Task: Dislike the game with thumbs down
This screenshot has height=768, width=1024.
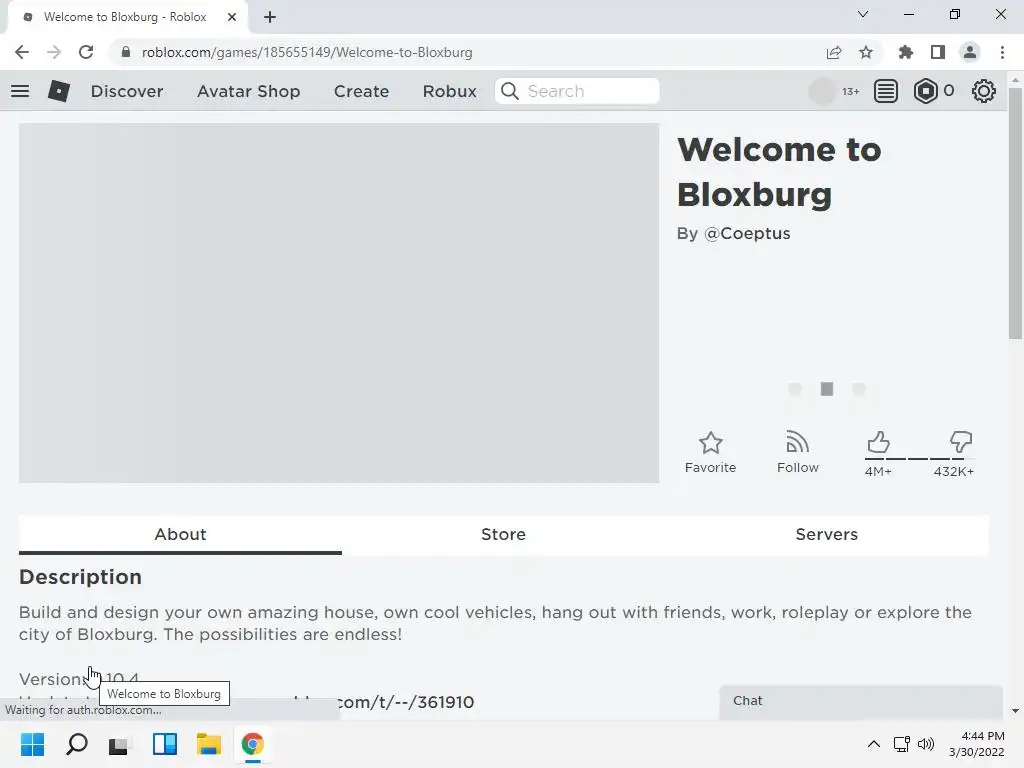Action: pyautogui.click(x=961, y=442)
